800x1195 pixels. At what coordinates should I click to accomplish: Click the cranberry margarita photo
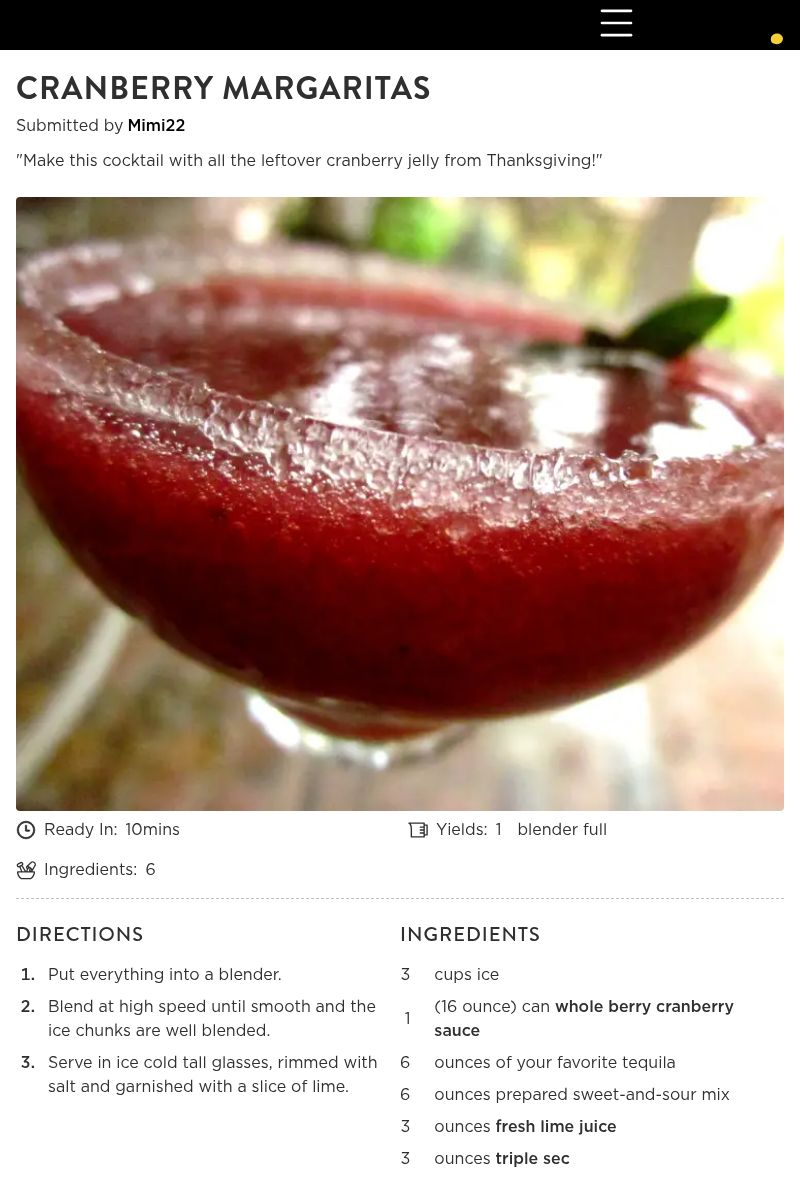(400, 503)
